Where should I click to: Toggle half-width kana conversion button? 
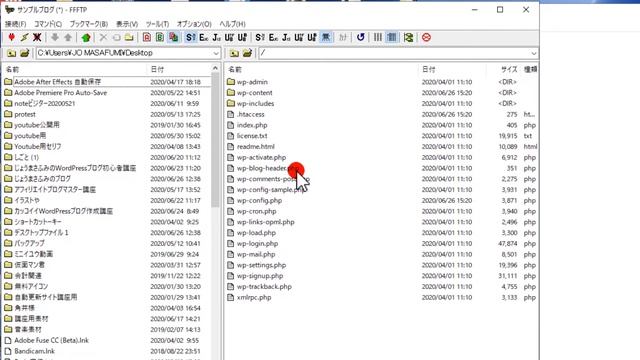[343, 38]
